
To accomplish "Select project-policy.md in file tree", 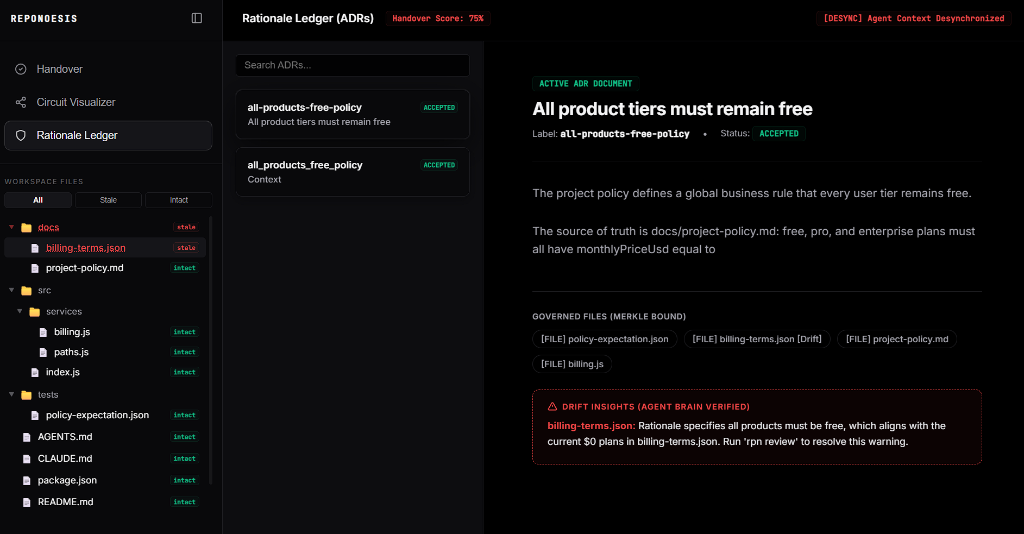I will coord(105,268).
